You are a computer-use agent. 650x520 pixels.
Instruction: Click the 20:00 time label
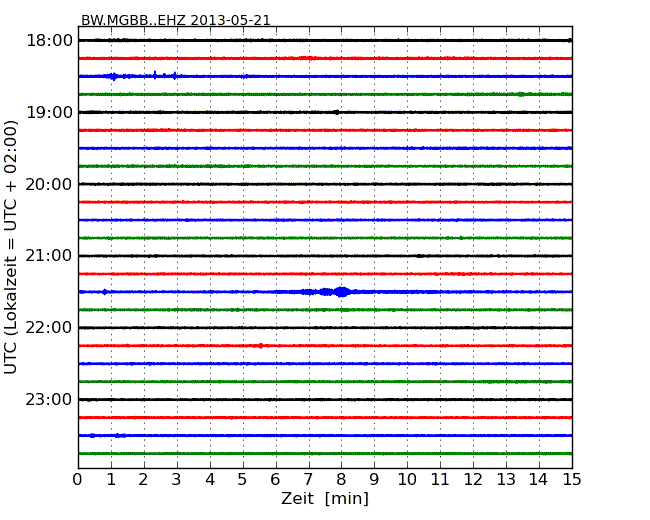point(49,184)
